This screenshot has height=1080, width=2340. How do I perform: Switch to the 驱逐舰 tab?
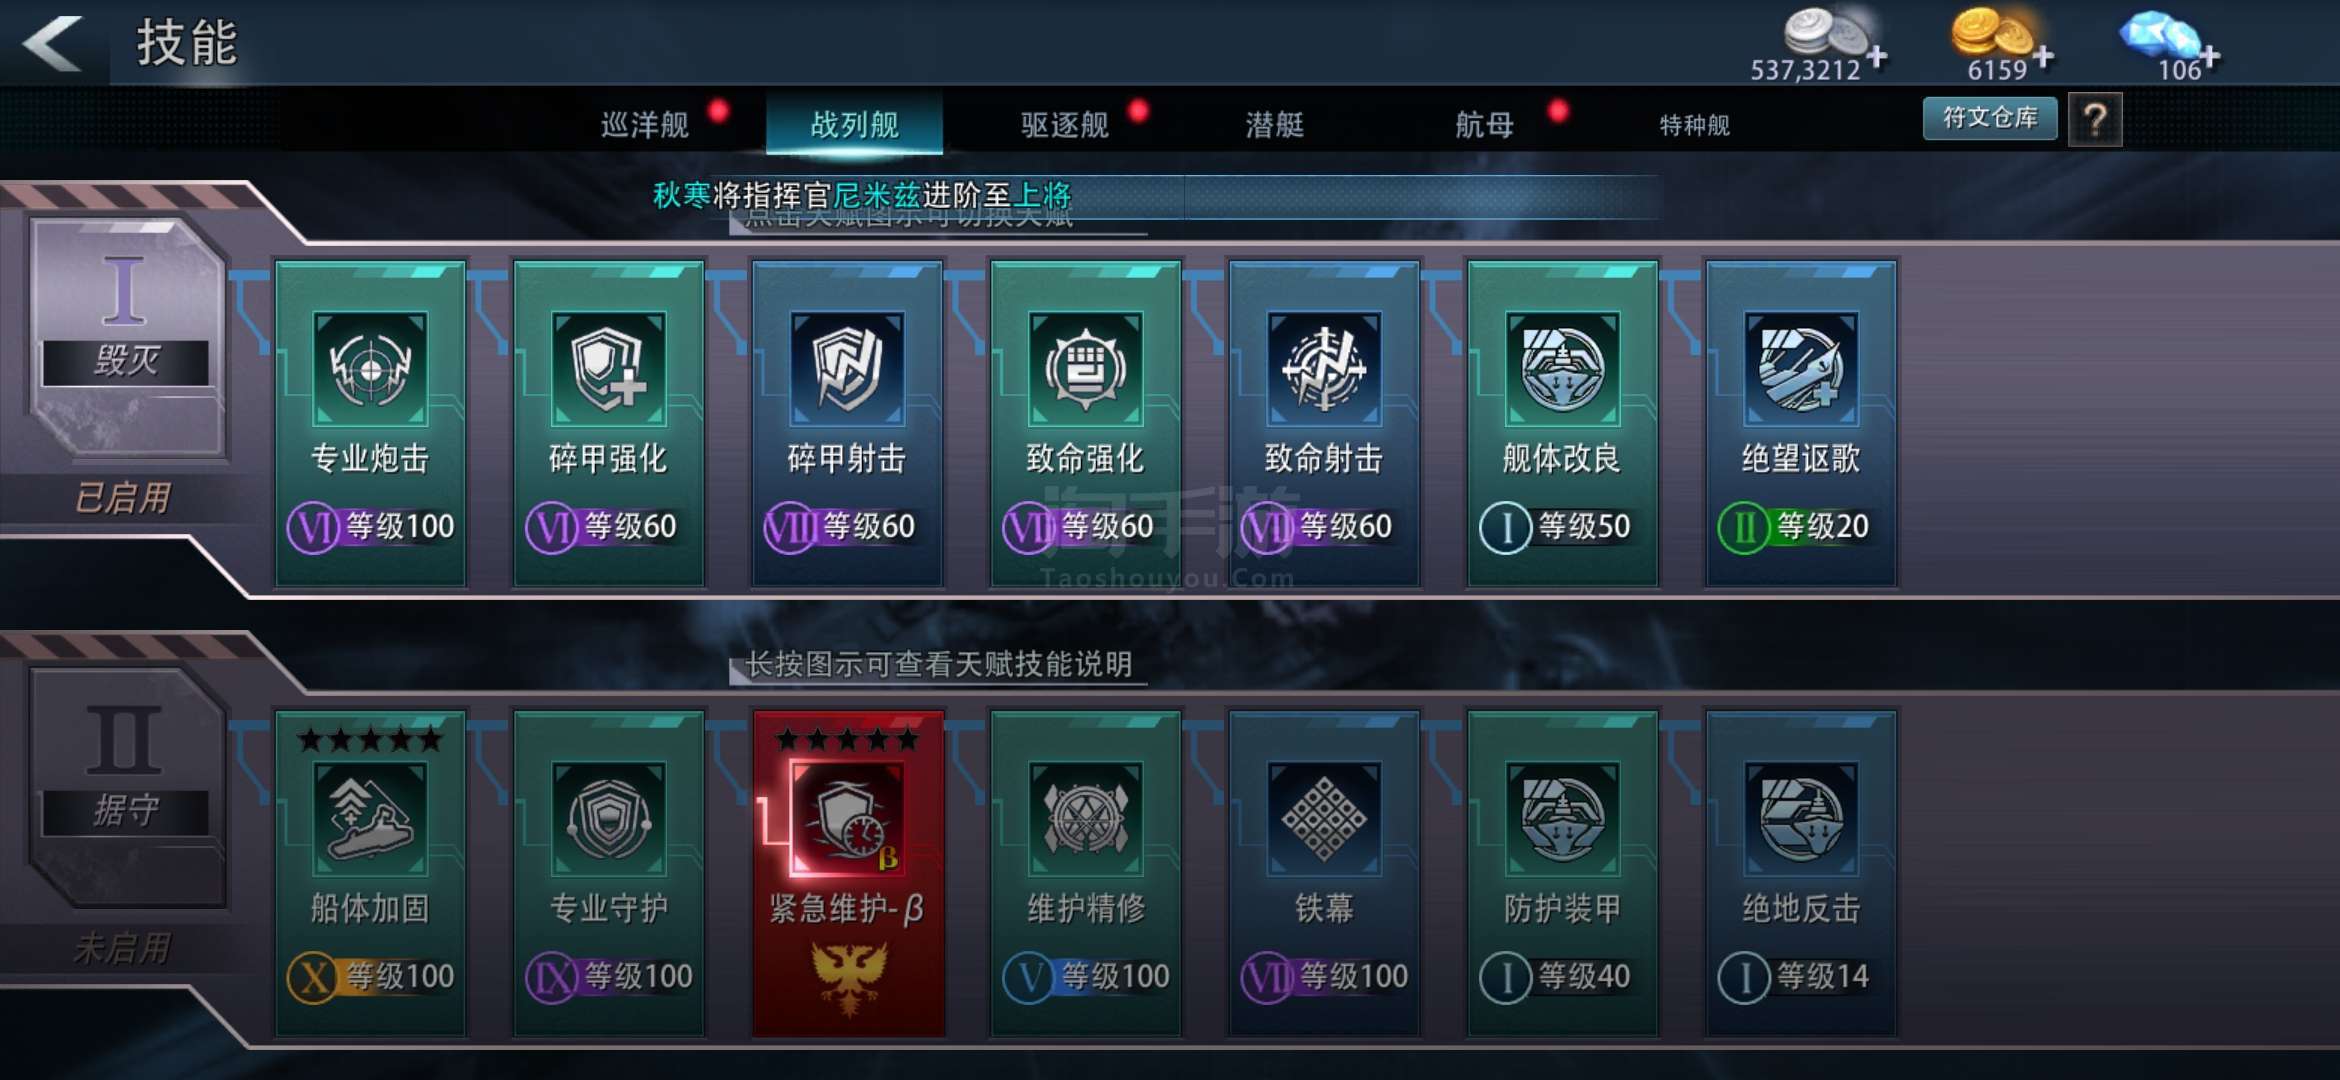(1065, 125)
